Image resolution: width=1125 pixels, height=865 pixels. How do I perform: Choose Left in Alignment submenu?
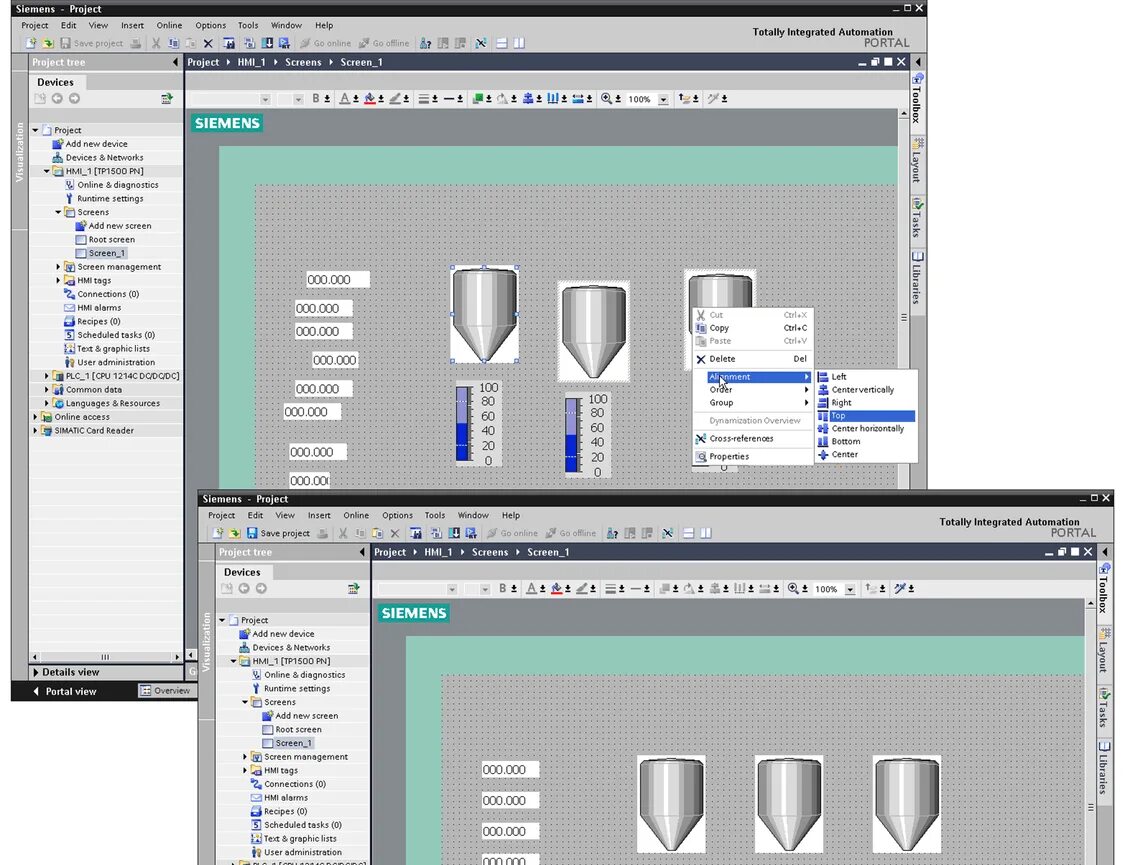click(865, 377)
